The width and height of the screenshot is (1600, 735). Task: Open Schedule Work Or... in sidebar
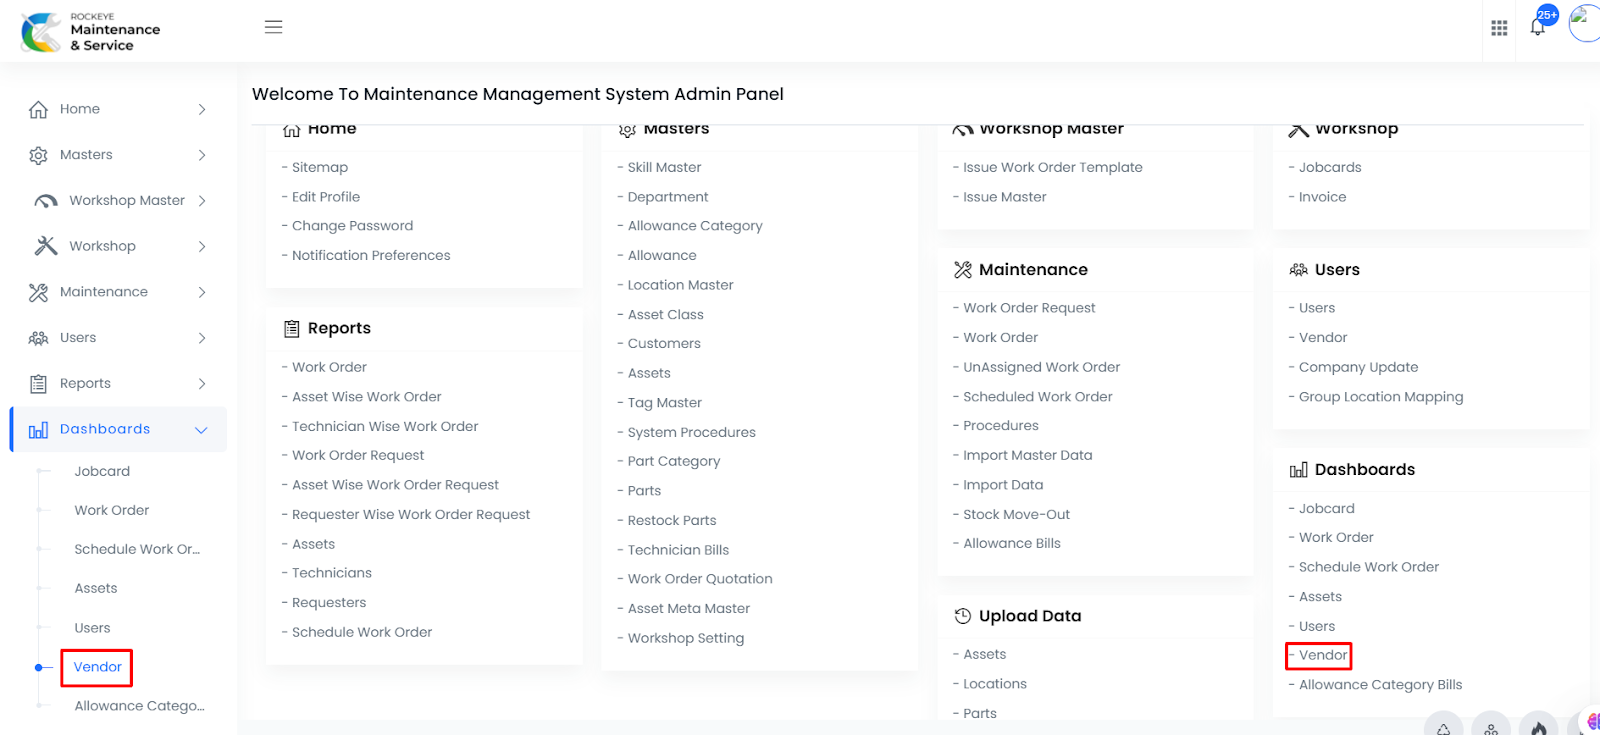[137, 549]
